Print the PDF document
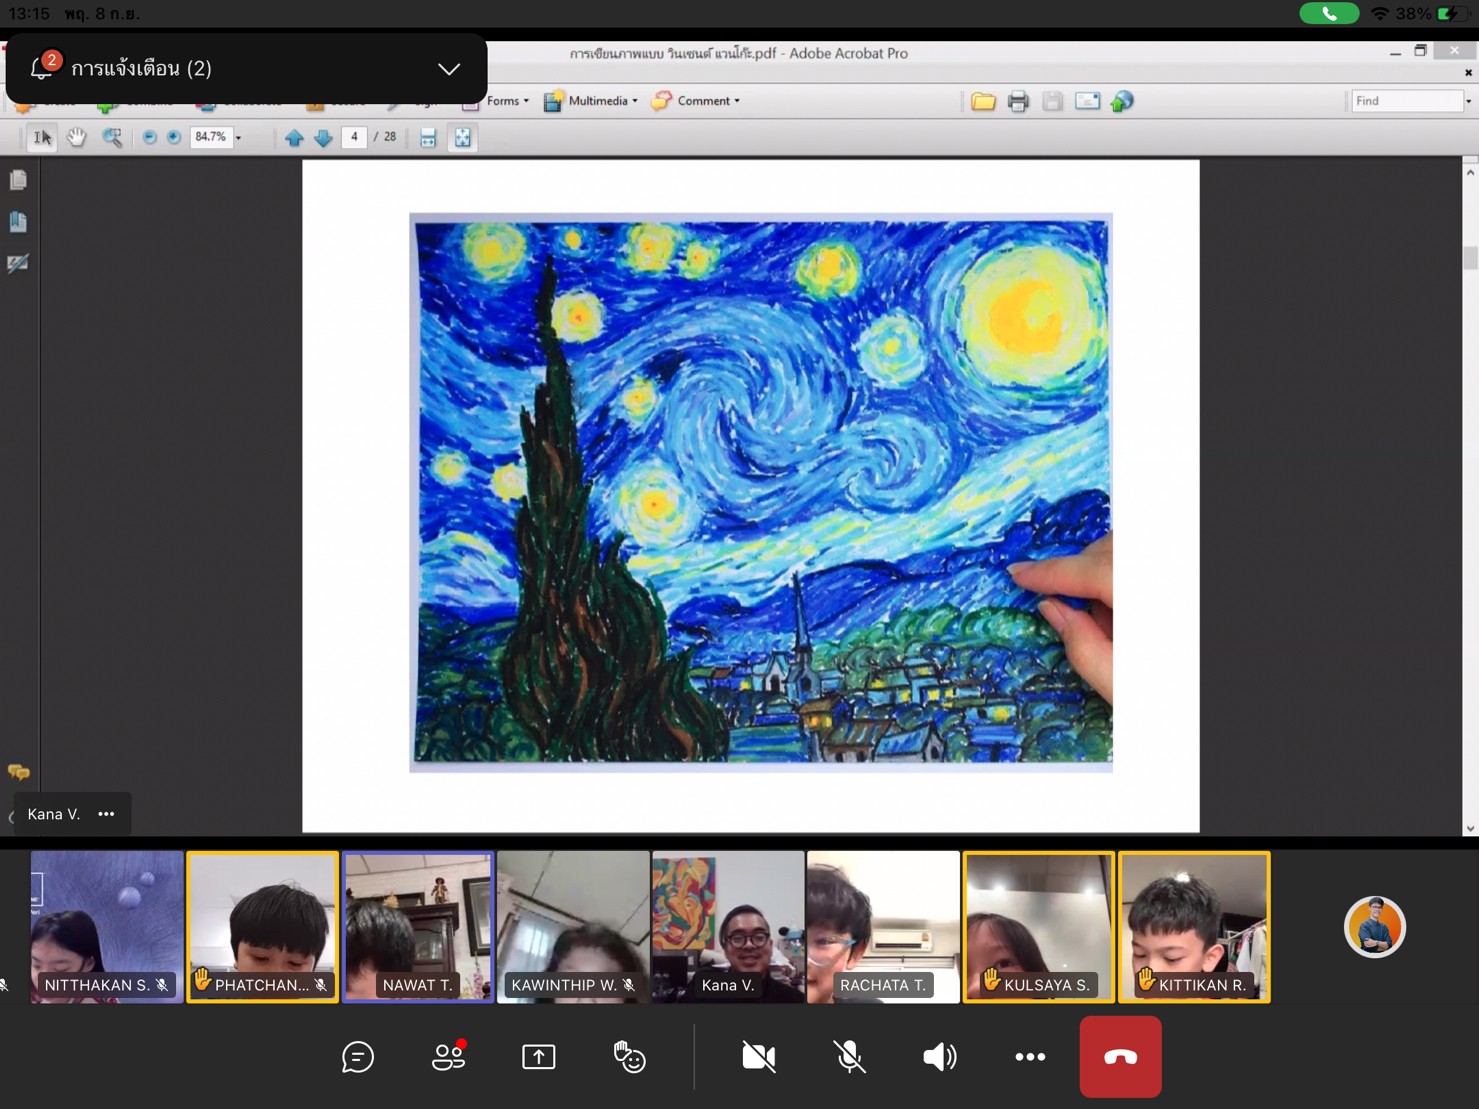 coord(1018,101)
